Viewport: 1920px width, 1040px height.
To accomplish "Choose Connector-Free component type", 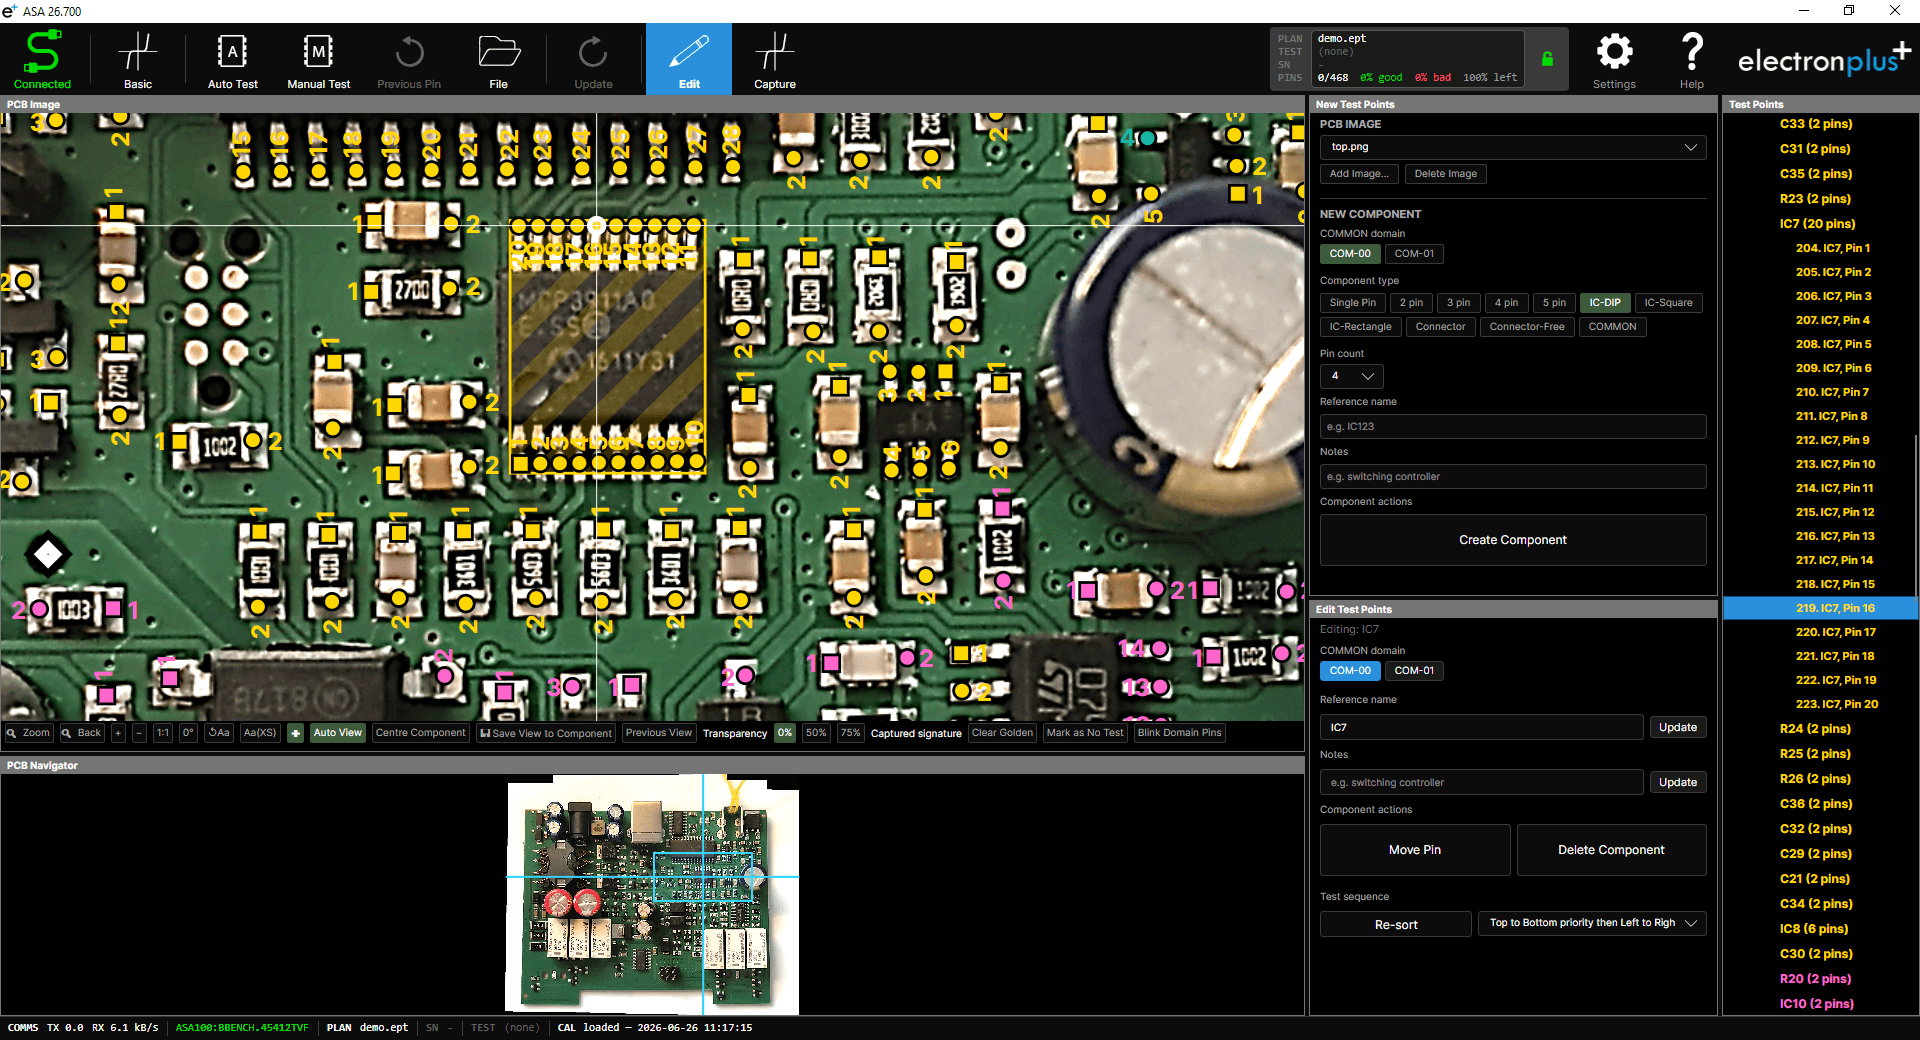I will coord(1527,327).
